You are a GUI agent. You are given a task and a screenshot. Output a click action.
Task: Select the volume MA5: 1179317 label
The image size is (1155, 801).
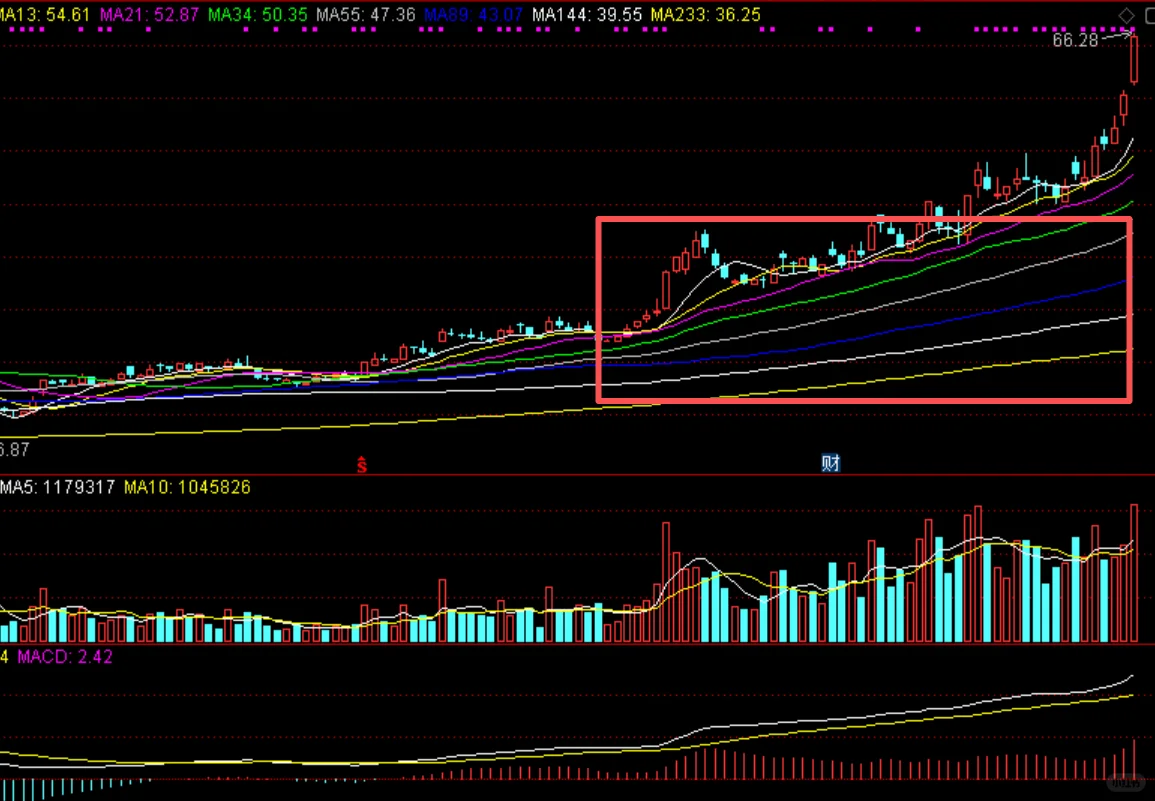click(x=57, y=487)
